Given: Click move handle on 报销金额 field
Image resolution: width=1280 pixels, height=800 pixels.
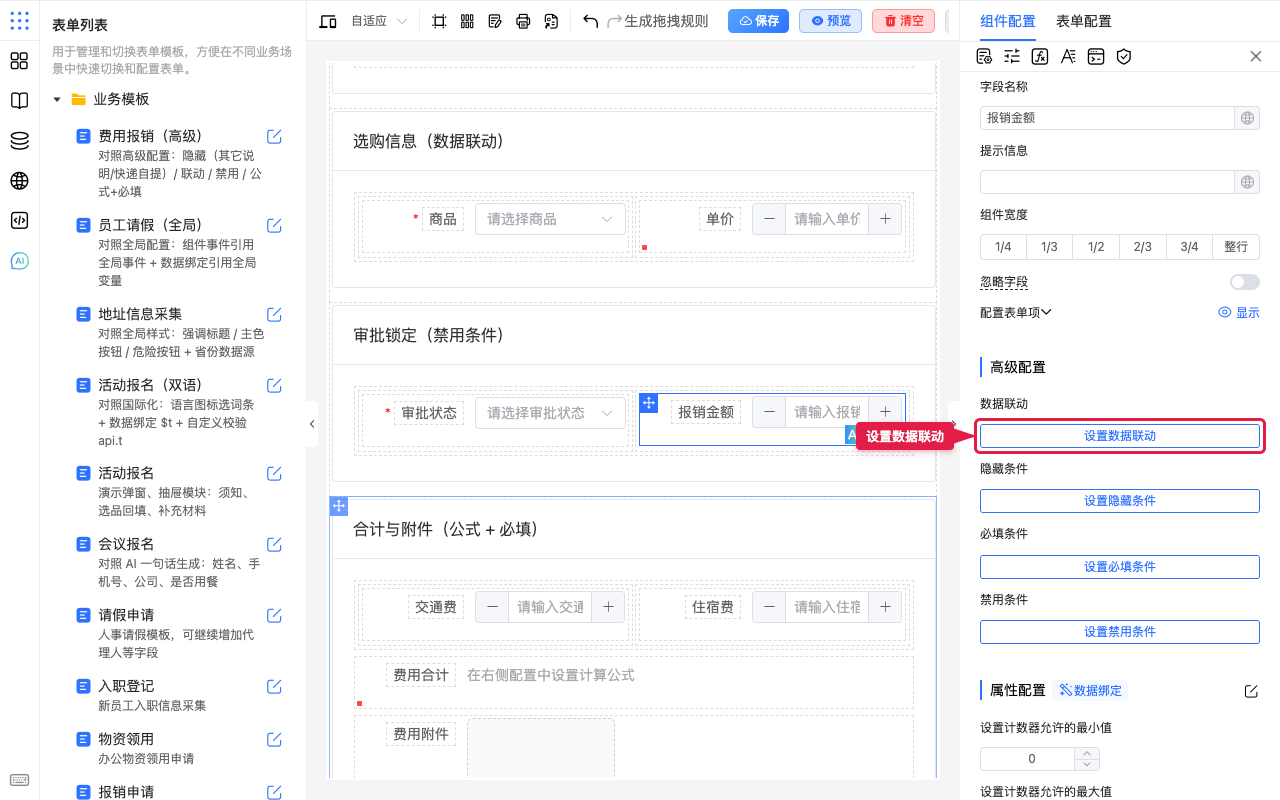Looking at the screenshot, I should coord(649,403).
